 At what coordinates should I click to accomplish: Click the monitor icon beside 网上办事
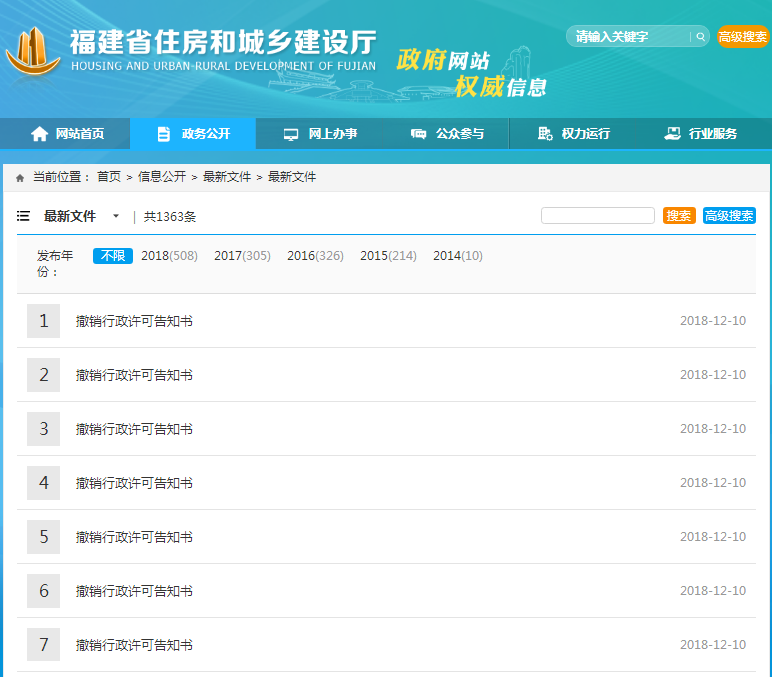coord(291,134)
